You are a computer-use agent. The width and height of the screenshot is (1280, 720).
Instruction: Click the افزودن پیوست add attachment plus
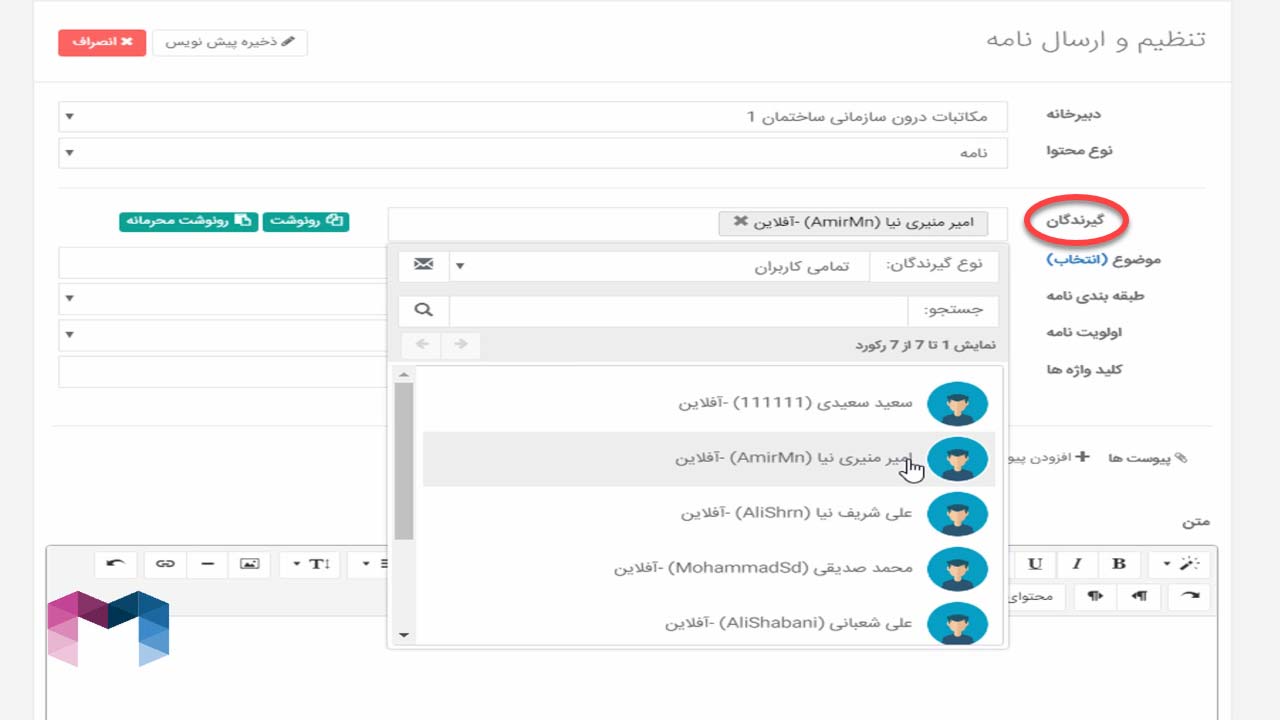coord(1082,457)
